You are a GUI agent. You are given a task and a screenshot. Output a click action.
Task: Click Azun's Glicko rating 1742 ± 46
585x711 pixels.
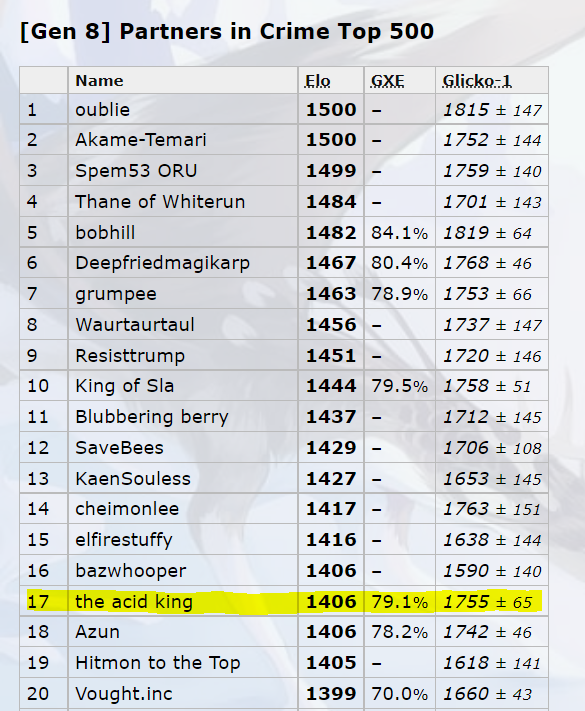pyautogui.click(x=487, y=632)
